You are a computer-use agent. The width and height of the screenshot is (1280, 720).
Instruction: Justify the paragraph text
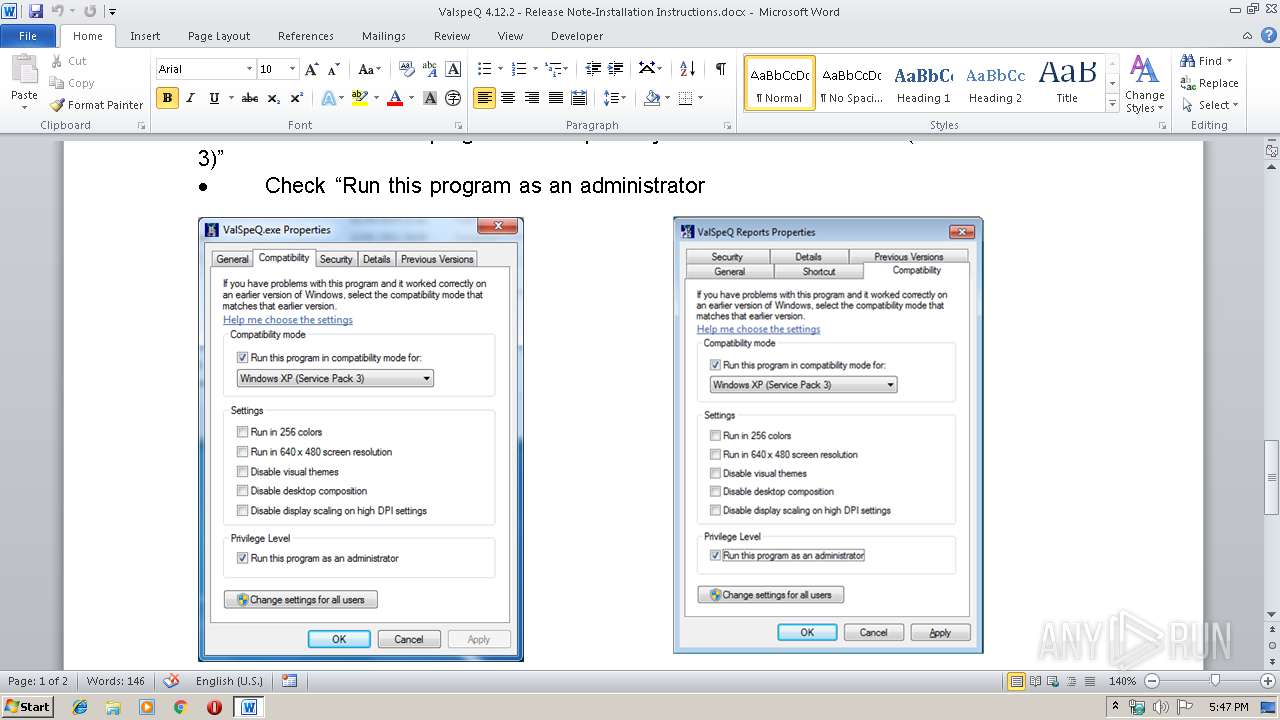555,98
